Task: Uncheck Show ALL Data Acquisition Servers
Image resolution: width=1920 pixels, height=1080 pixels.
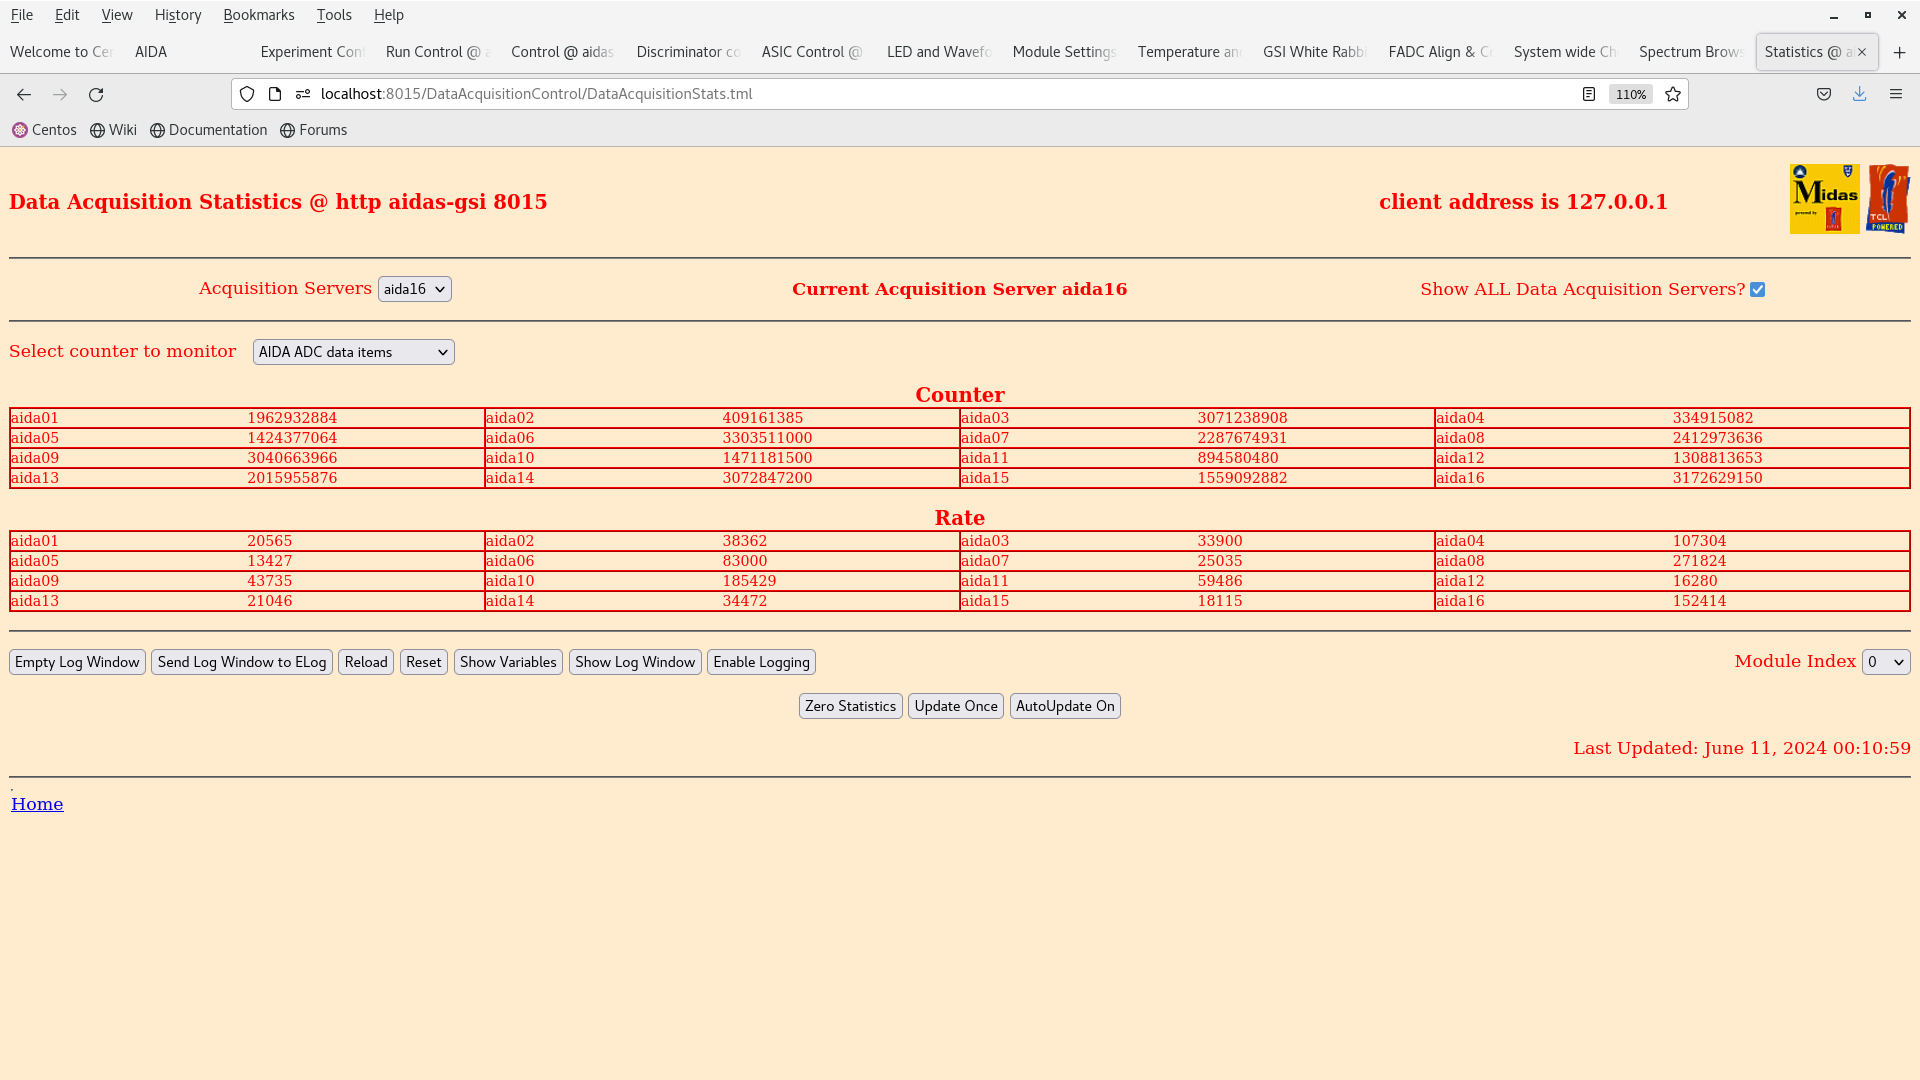Action: [x=1757, y=290]
